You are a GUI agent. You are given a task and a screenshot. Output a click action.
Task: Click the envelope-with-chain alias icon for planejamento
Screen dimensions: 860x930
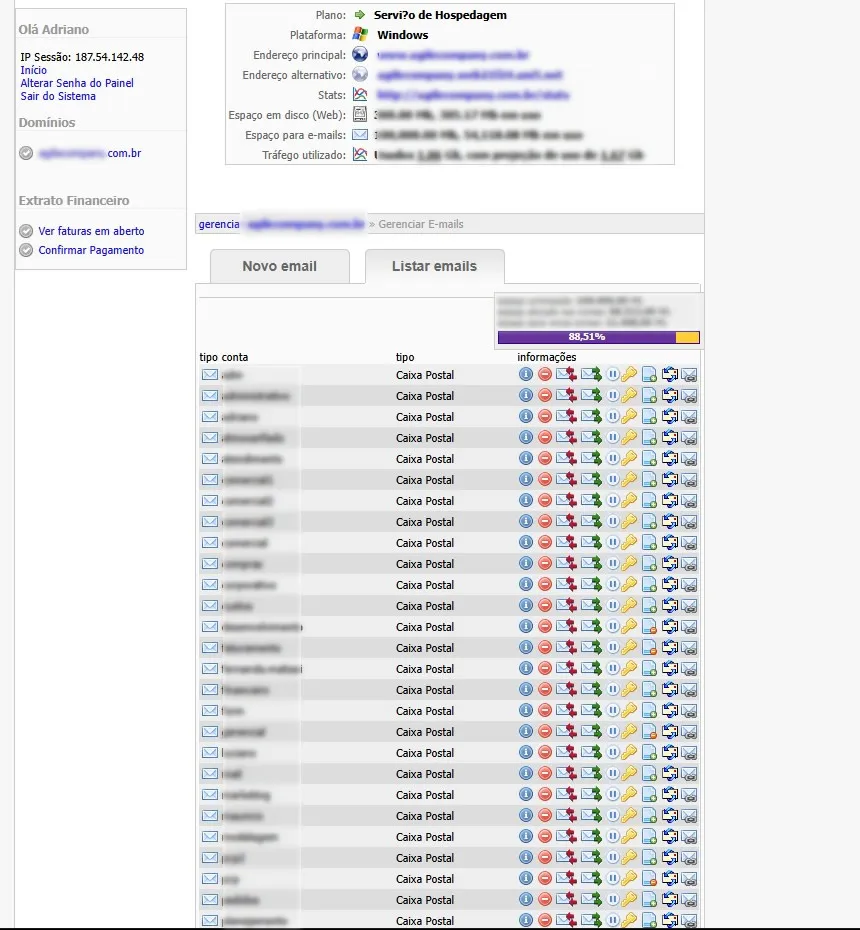point(688,920)
